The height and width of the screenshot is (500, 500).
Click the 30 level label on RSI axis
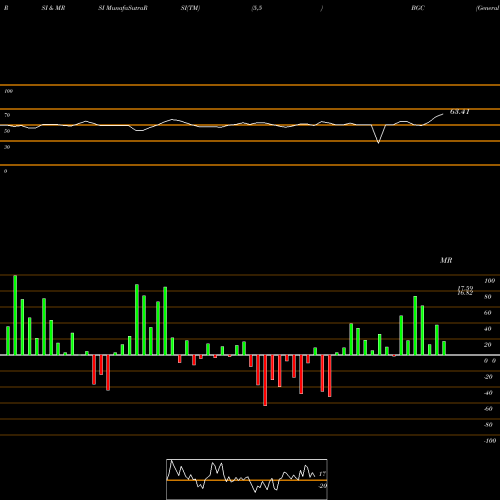7,147
